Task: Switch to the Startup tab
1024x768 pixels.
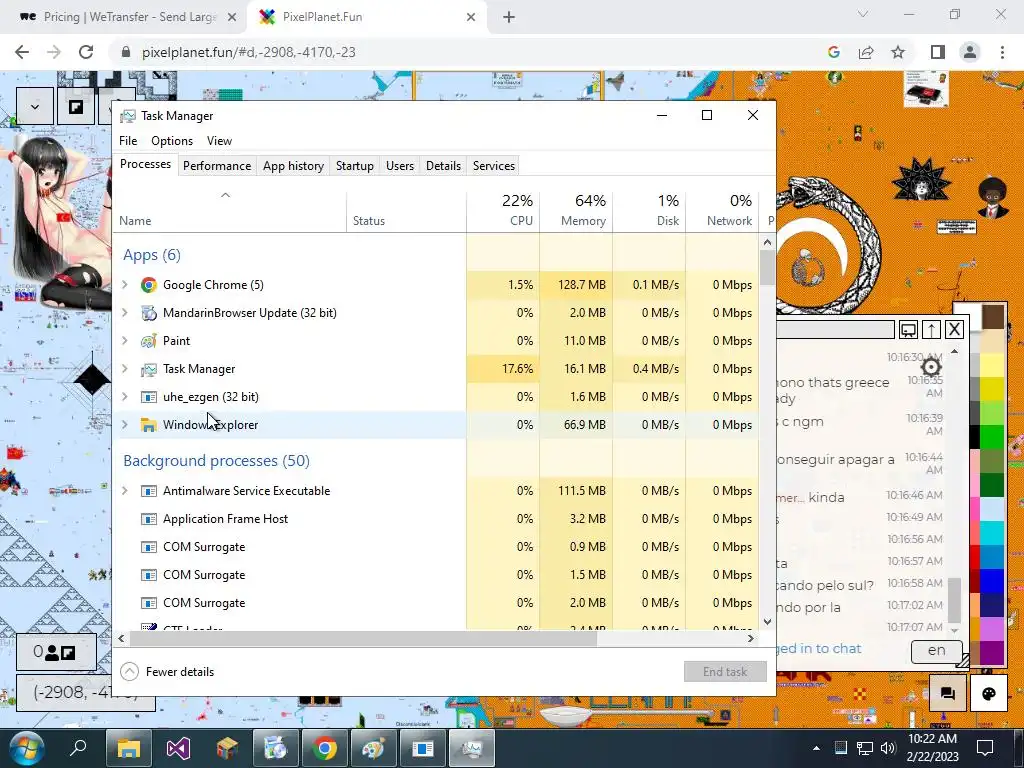Action: pos(355,166)
